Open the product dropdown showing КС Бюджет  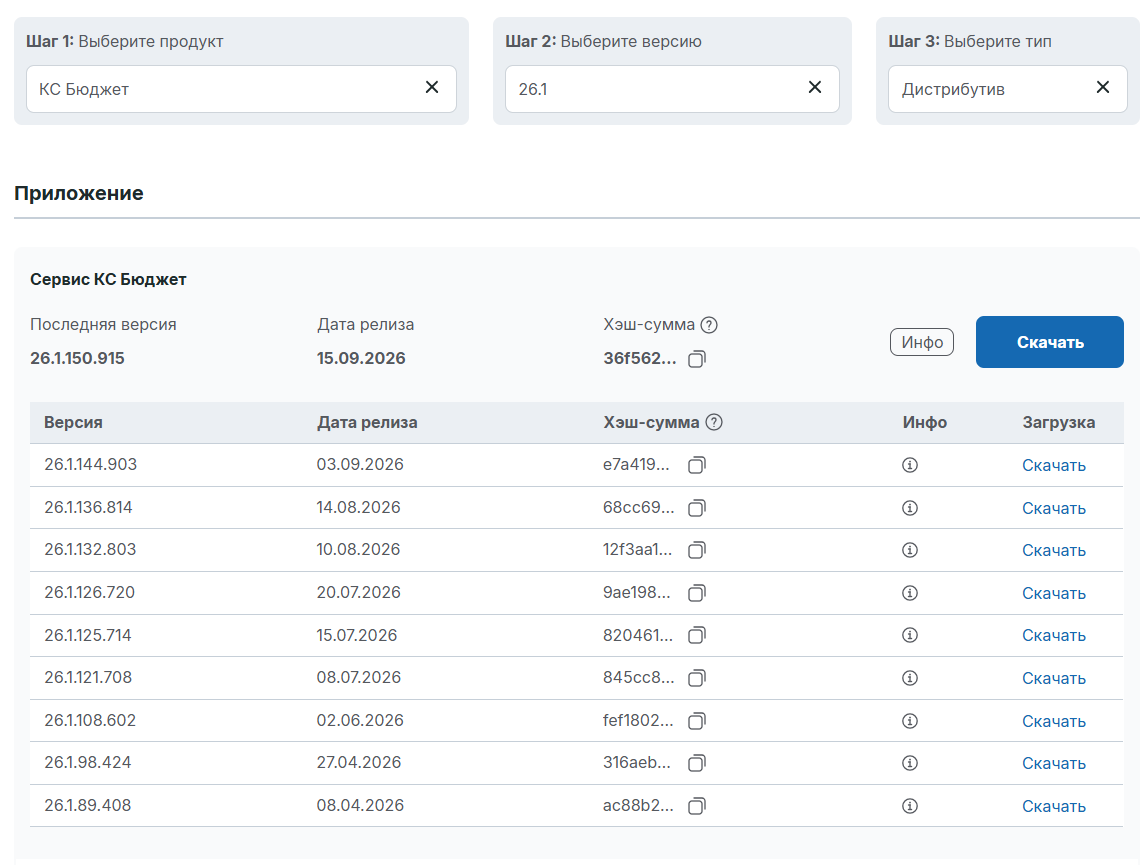coord(241,89)
